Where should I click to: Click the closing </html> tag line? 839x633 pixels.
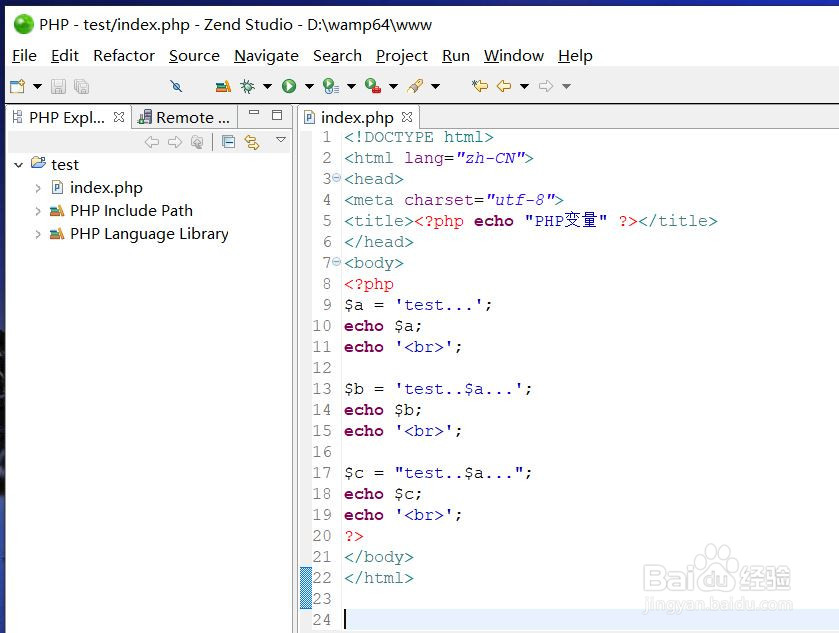379,578
